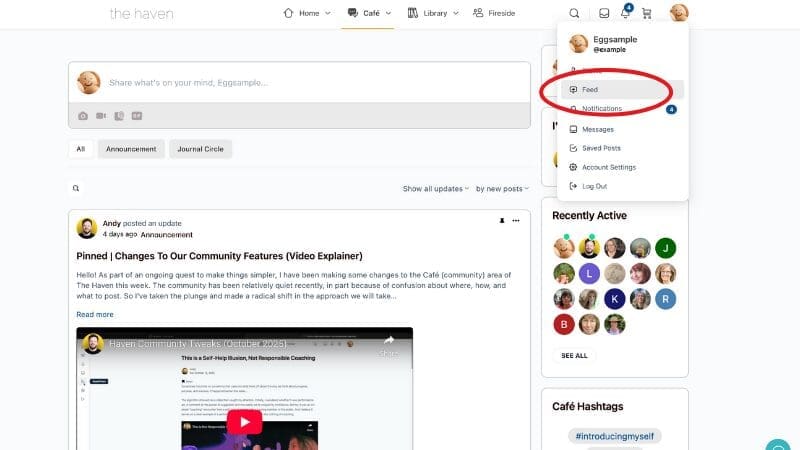Screen dimensions: 800x450
Task: Click the camera photo upload icon
Action: (83, 116)
